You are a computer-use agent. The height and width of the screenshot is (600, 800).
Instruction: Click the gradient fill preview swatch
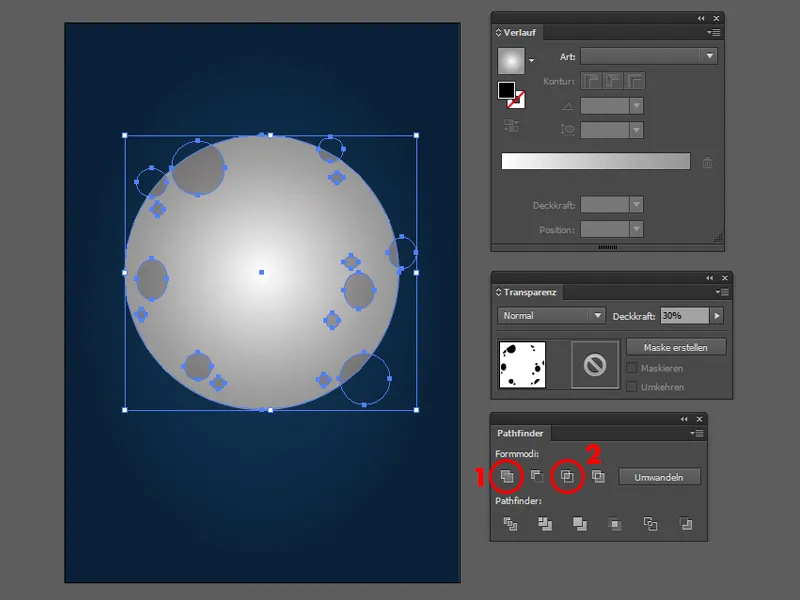tap(511, 61)
